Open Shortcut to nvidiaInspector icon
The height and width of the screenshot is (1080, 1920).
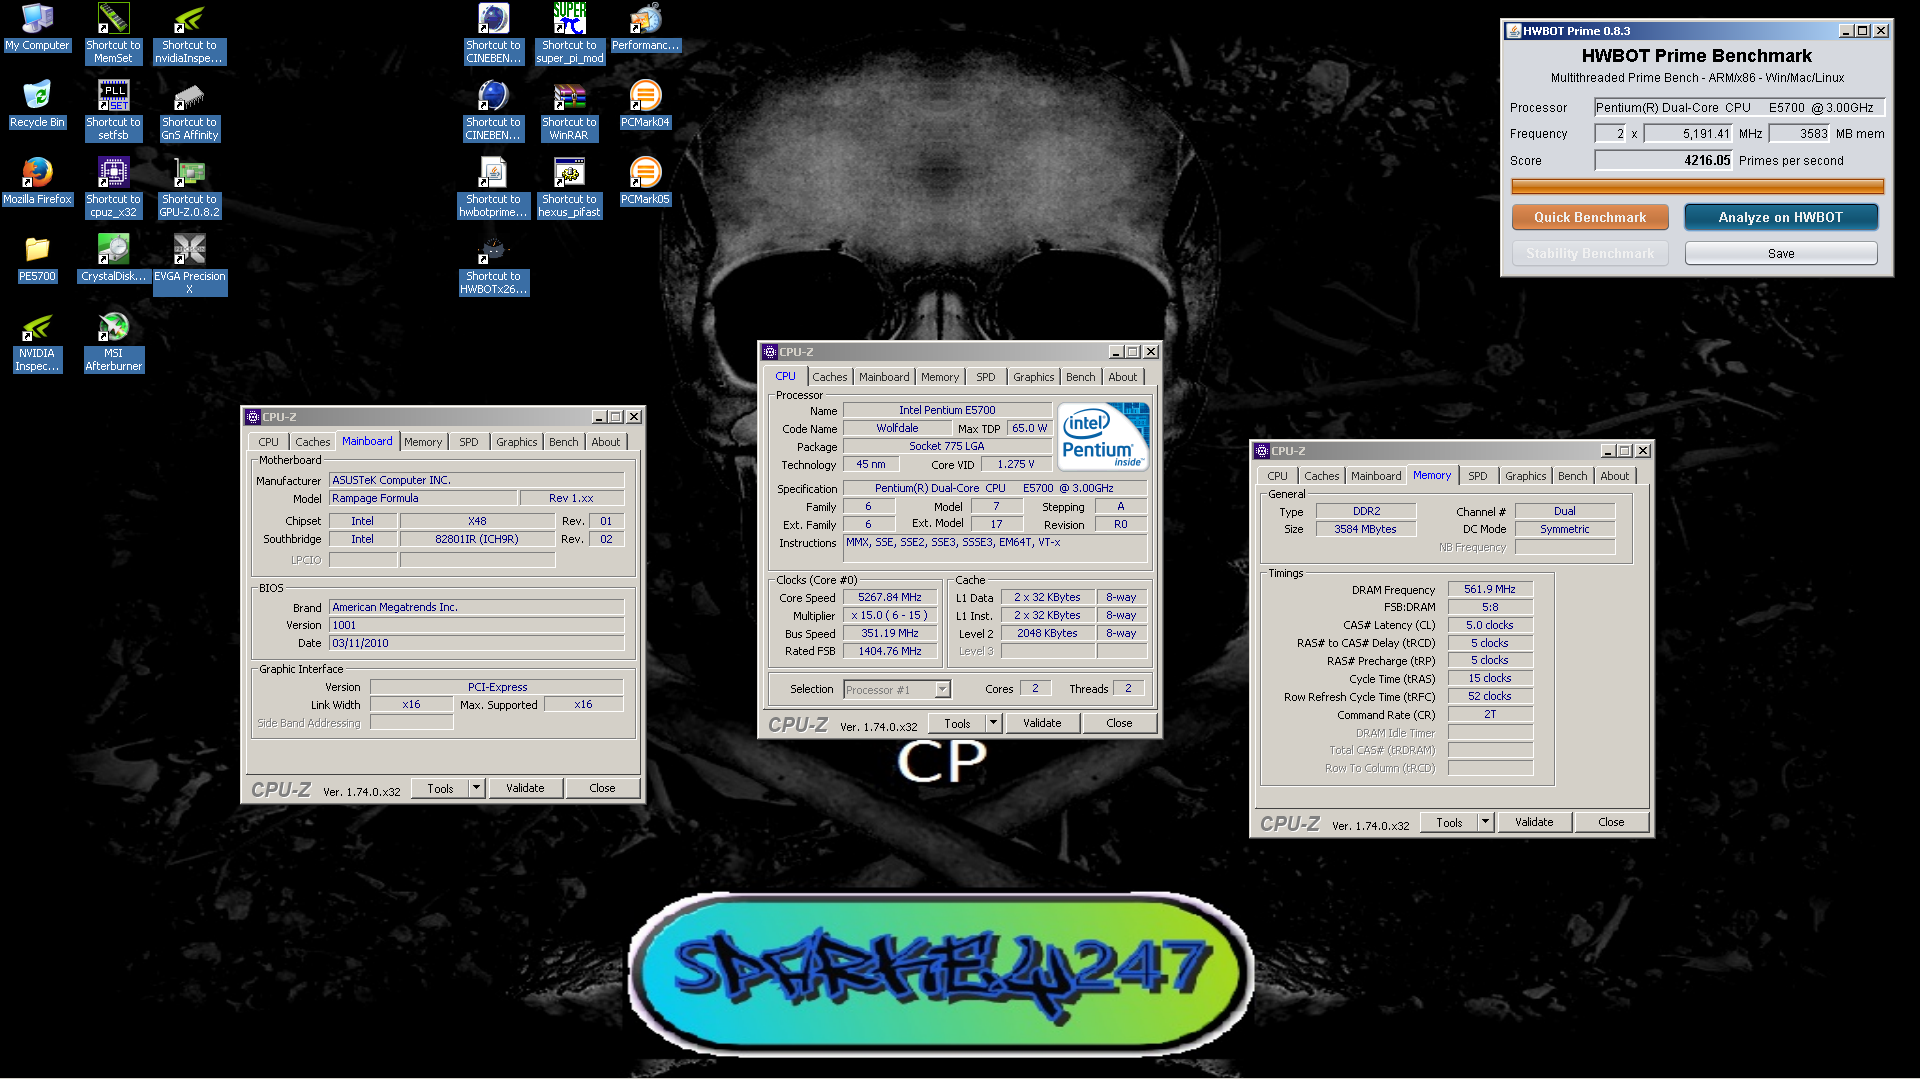coord(189,33)
